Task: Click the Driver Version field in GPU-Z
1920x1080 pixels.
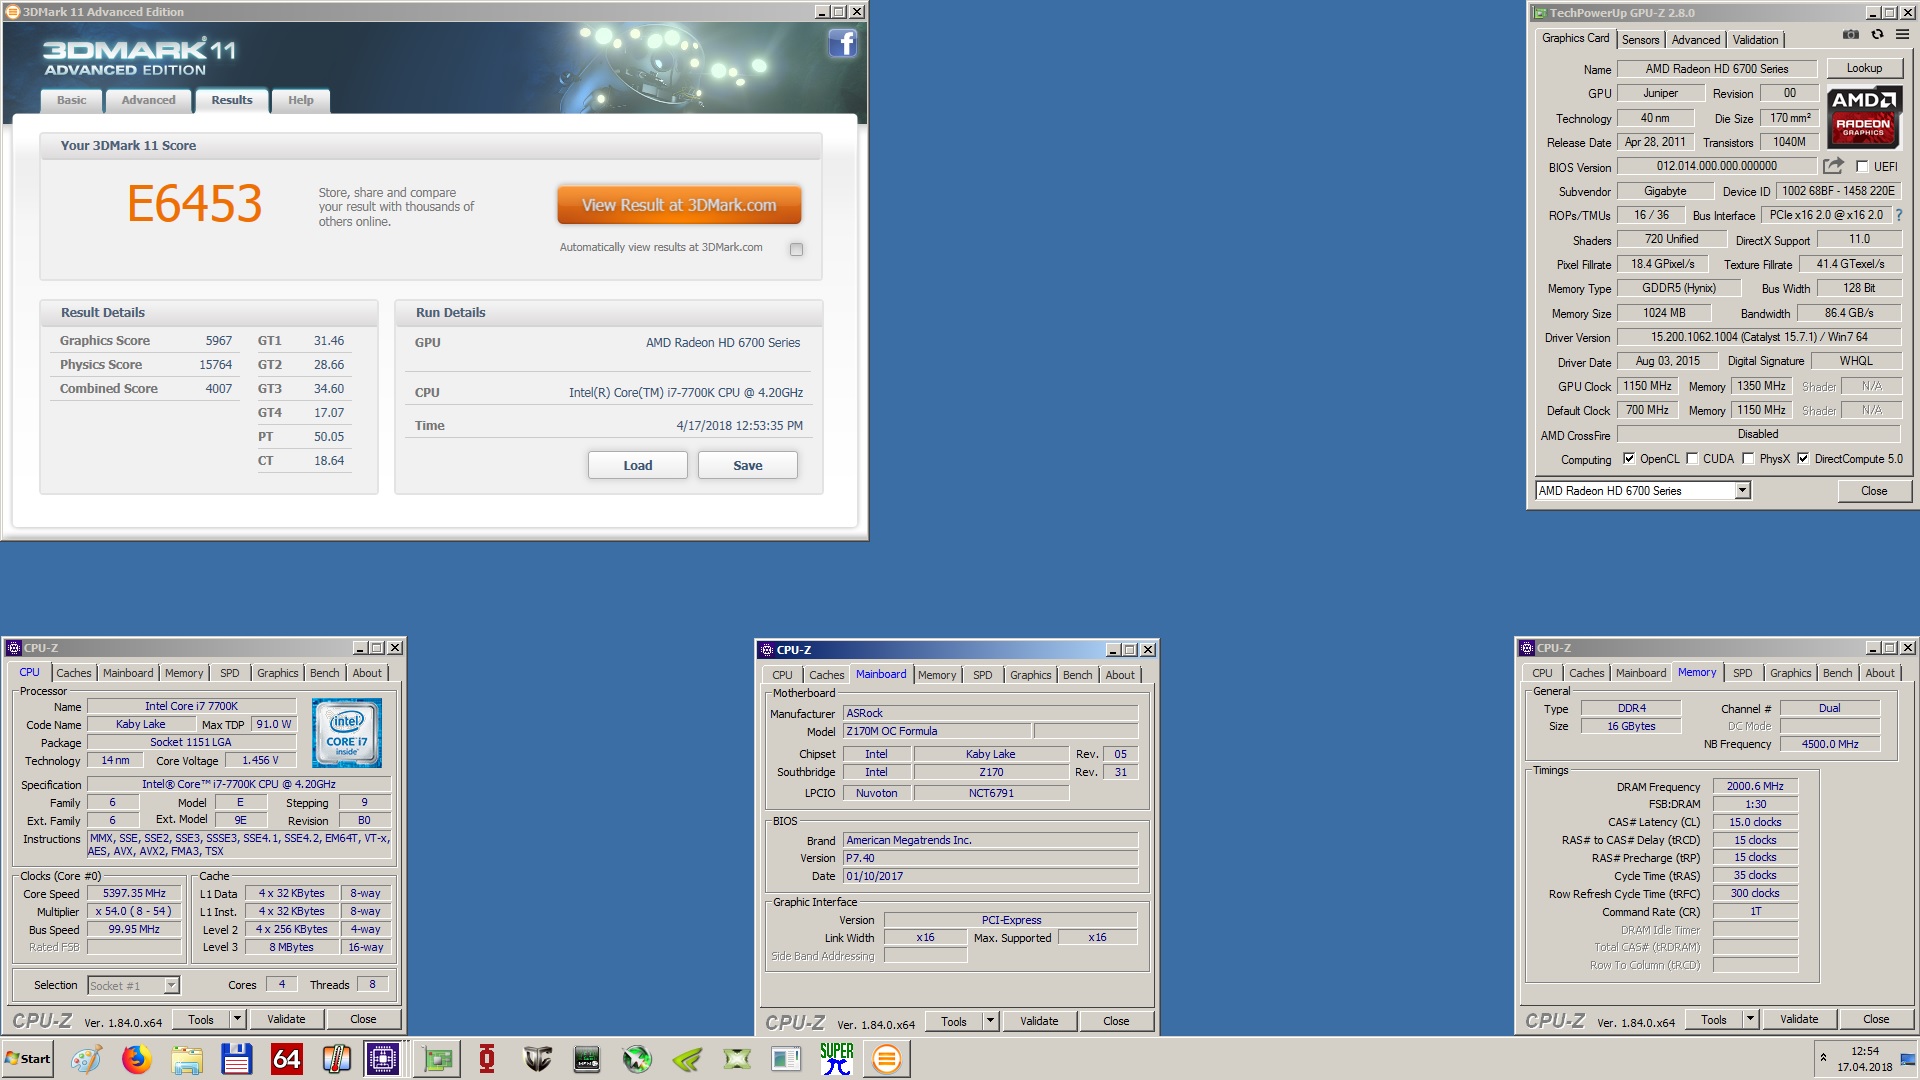Action: pos(1758,337)
